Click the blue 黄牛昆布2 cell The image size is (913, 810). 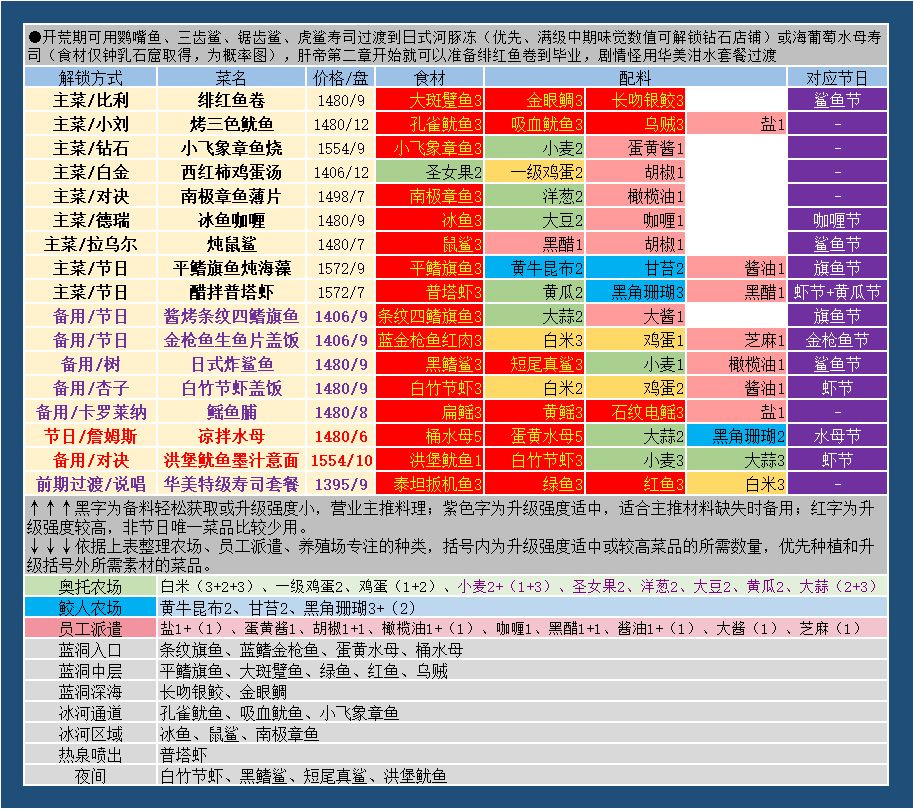pyautogui.click(x=535, y=268)
